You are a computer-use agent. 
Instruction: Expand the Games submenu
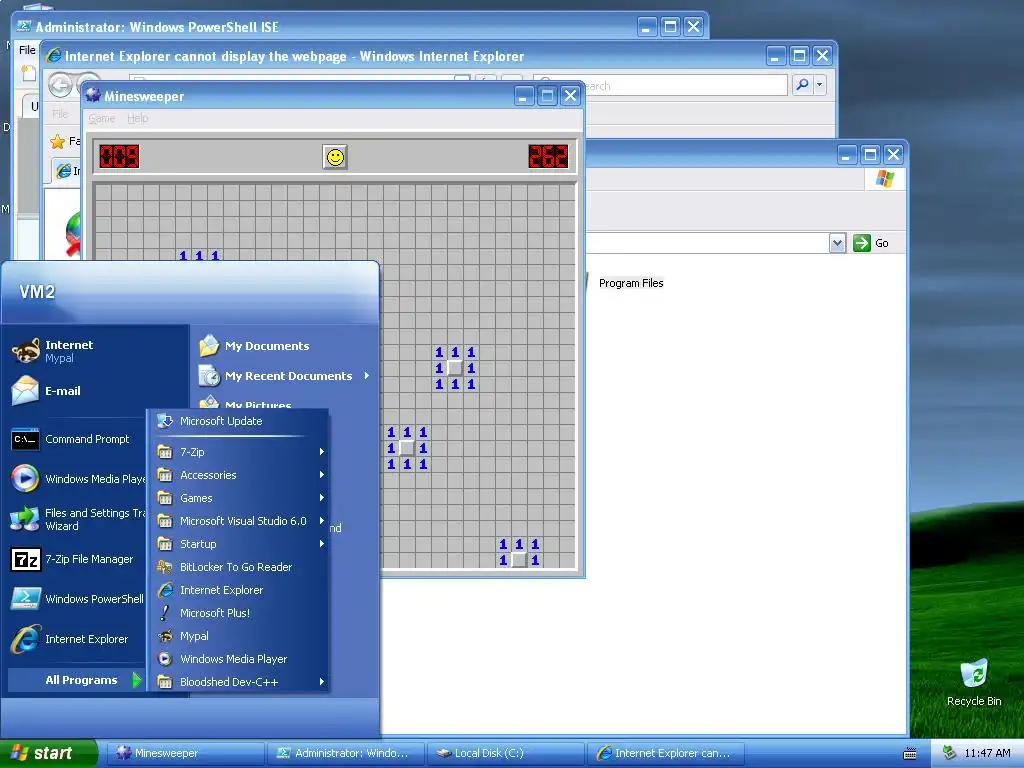coord(240,498)
